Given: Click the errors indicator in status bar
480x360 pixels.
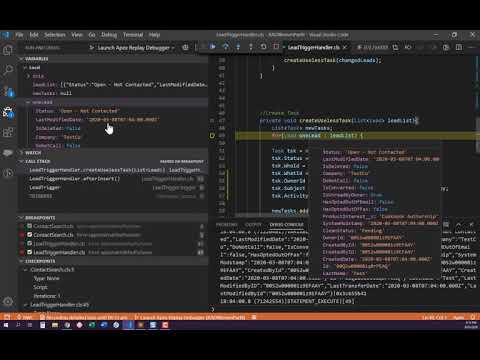Looking at the screenshot, I should point(25,317).
